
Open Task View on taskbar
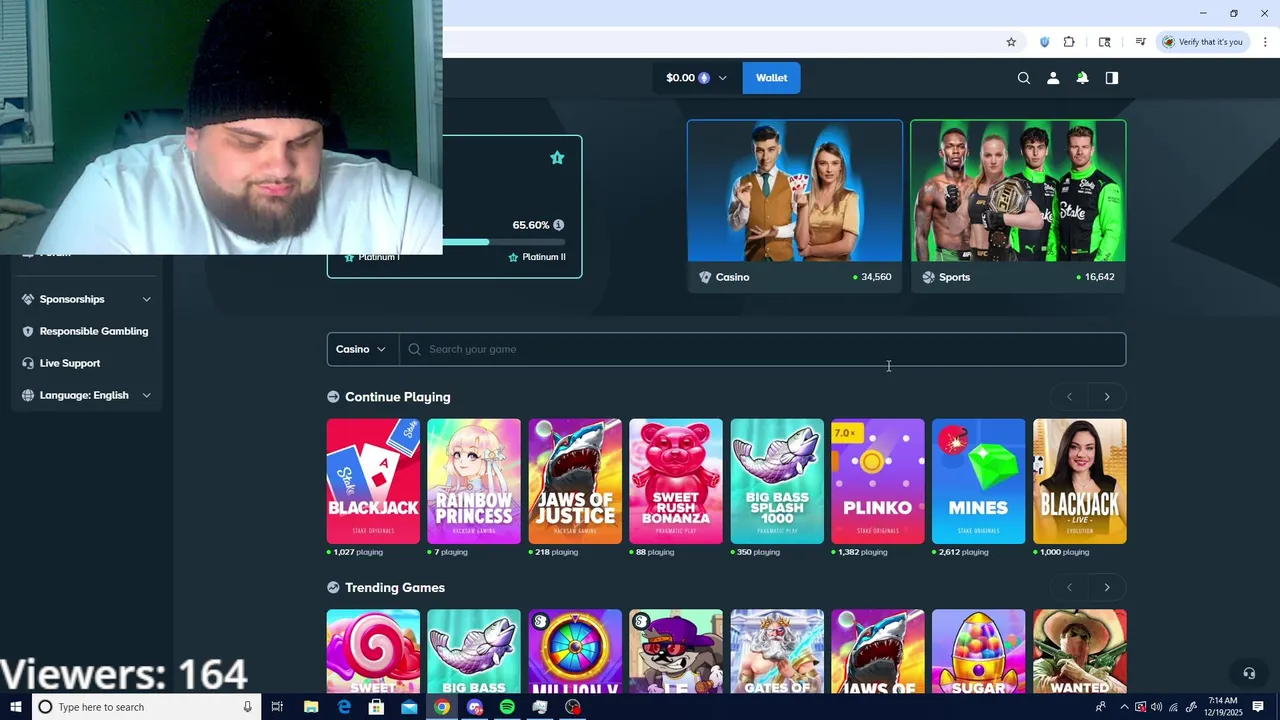pyautogui.click(x=277, y=707)
